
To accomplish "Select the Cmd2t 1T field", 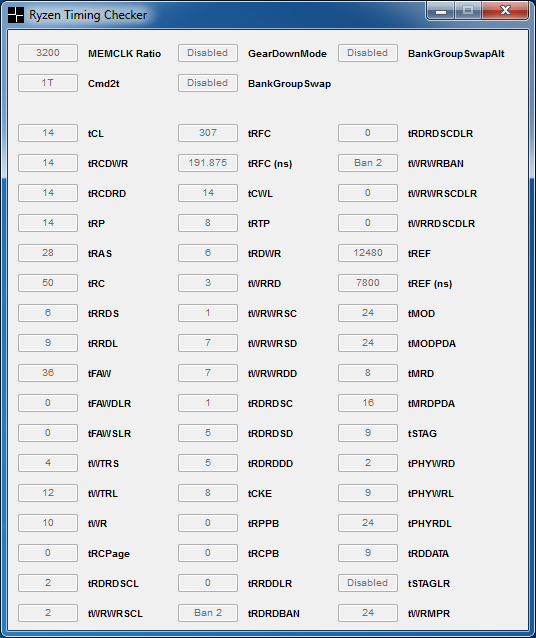I will (48, 83).
